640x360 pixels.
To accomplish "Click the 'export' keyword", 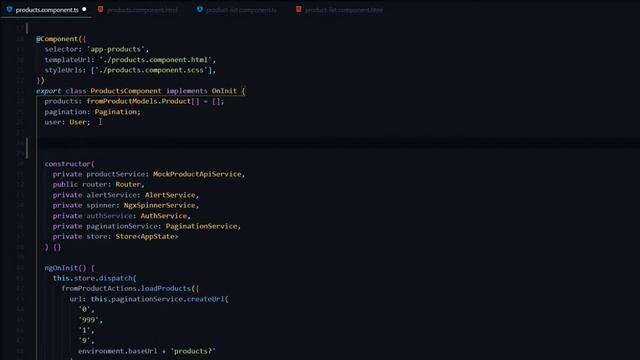I will 48,91.
